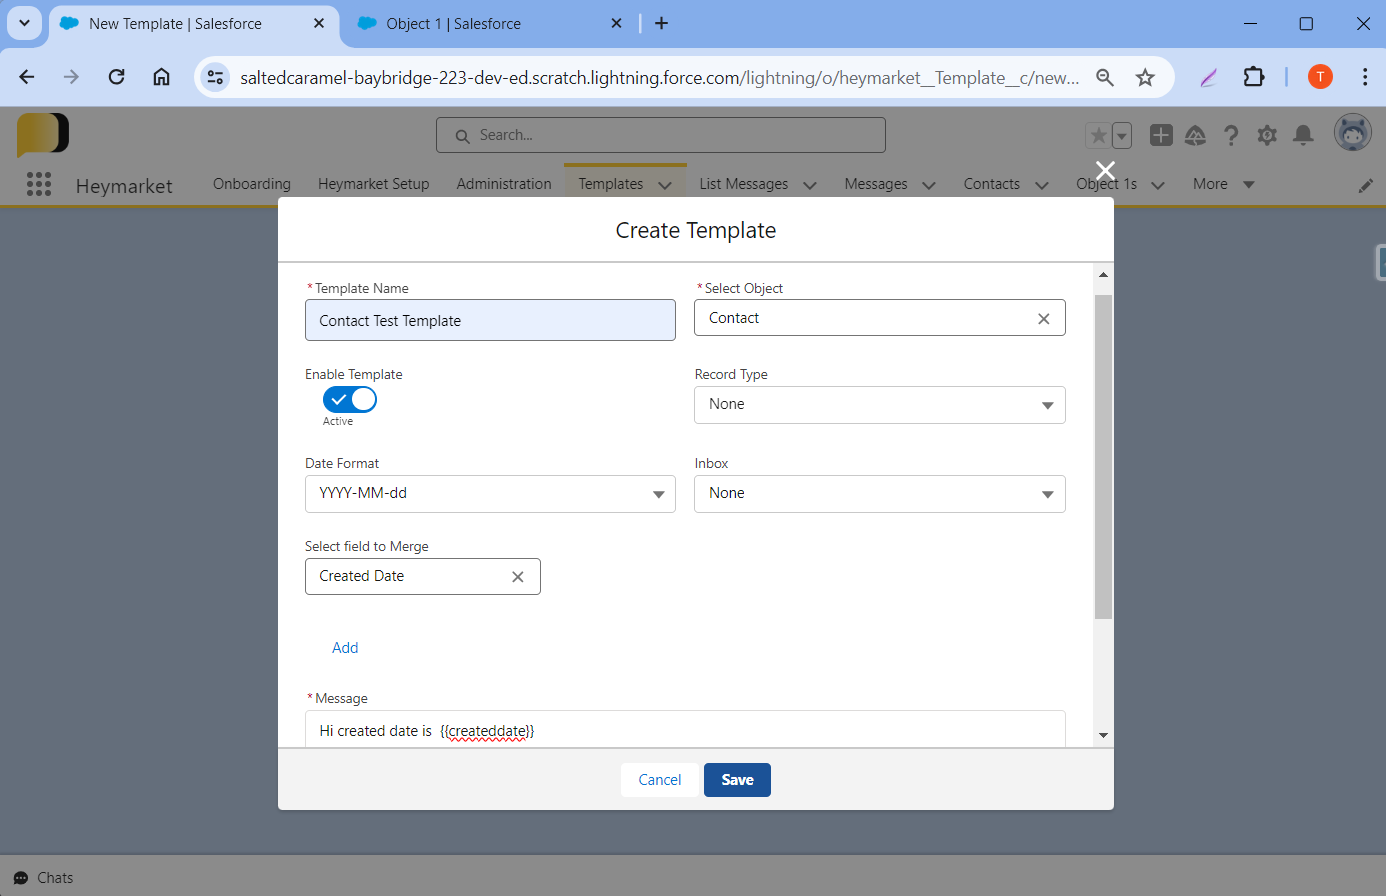The height and width of the screenshot is (896, 1386).
Task: Open the Chats utility bar item
Action: tap(44, 878)
